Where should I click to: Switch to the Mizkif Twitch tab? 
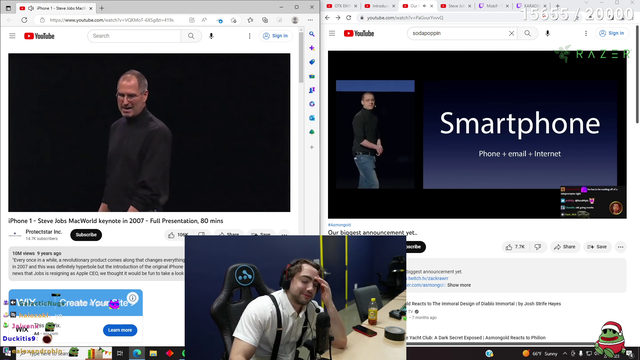(493, 6)
